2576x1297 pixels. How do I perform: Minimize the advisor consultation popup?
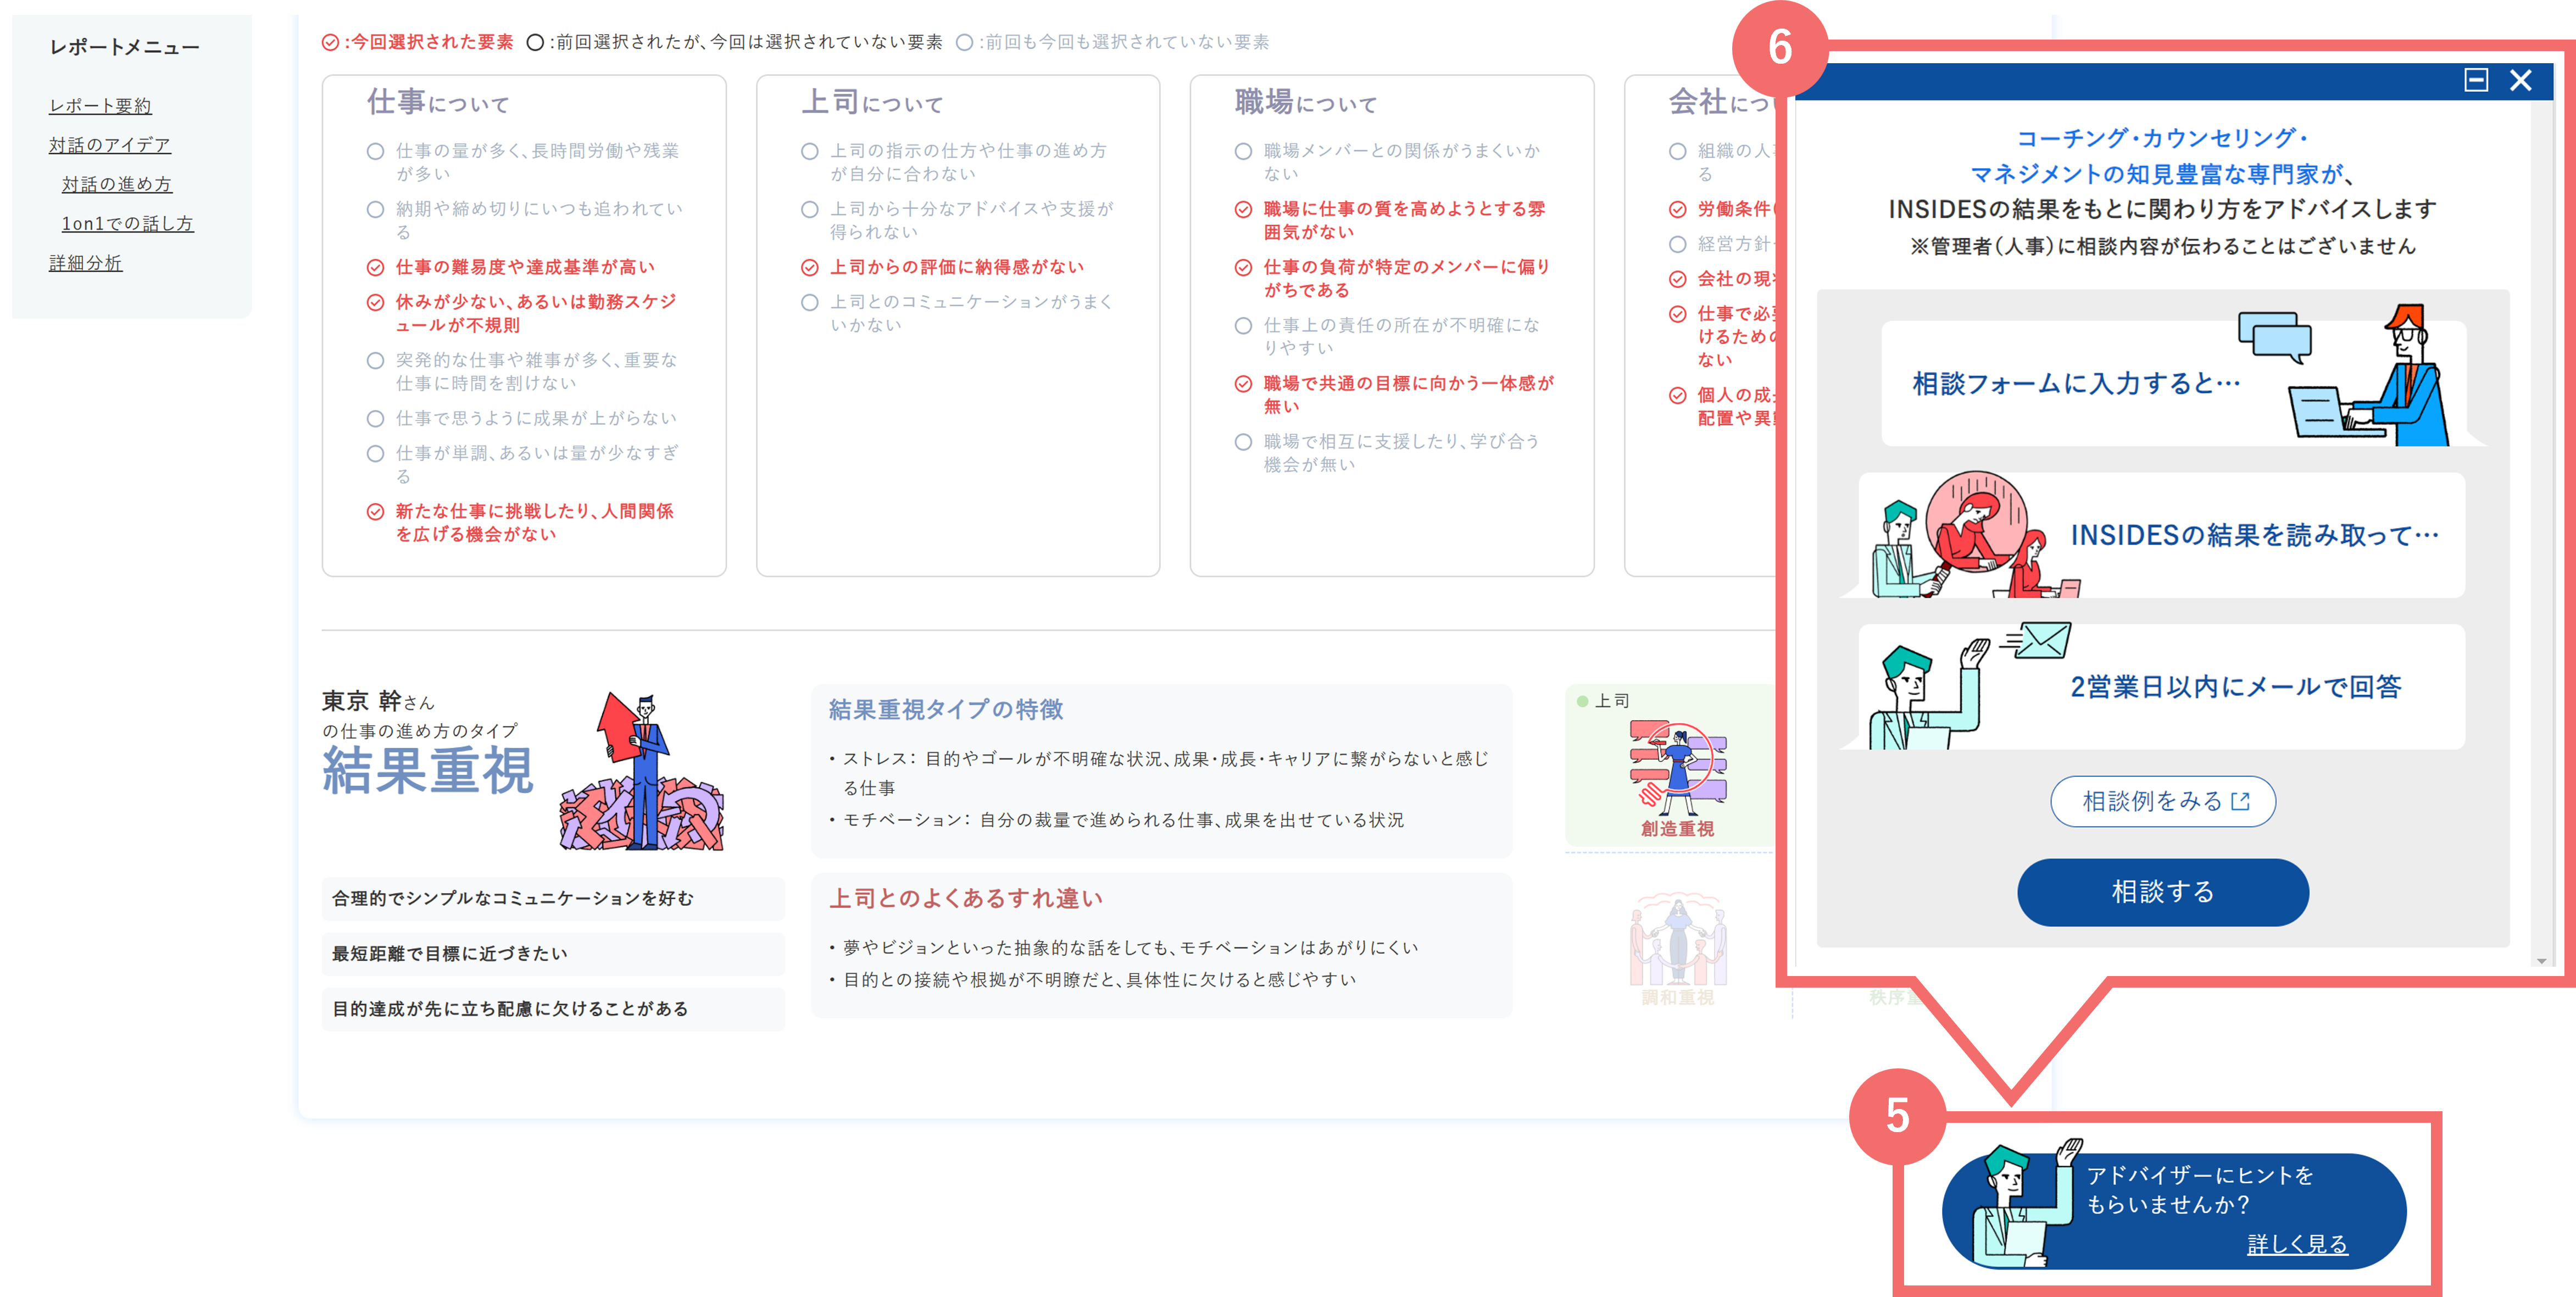(x=2475, y=80)
